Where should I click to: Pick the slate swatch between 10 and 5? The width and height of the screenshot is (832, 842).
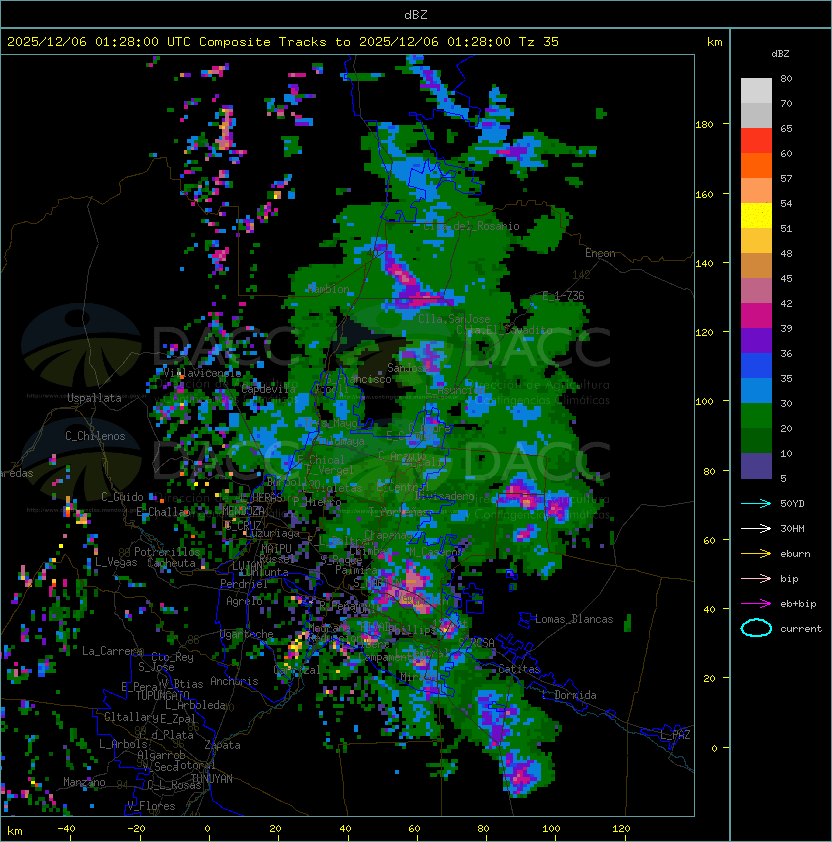click(x=756, y=466)
